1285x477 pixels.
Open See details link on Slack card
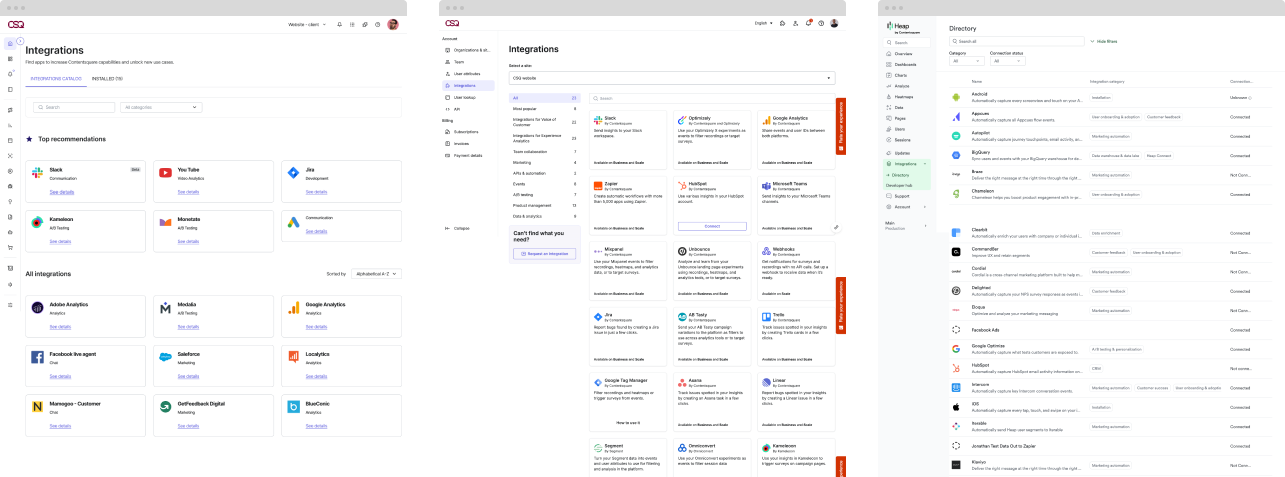coord(61,191)
